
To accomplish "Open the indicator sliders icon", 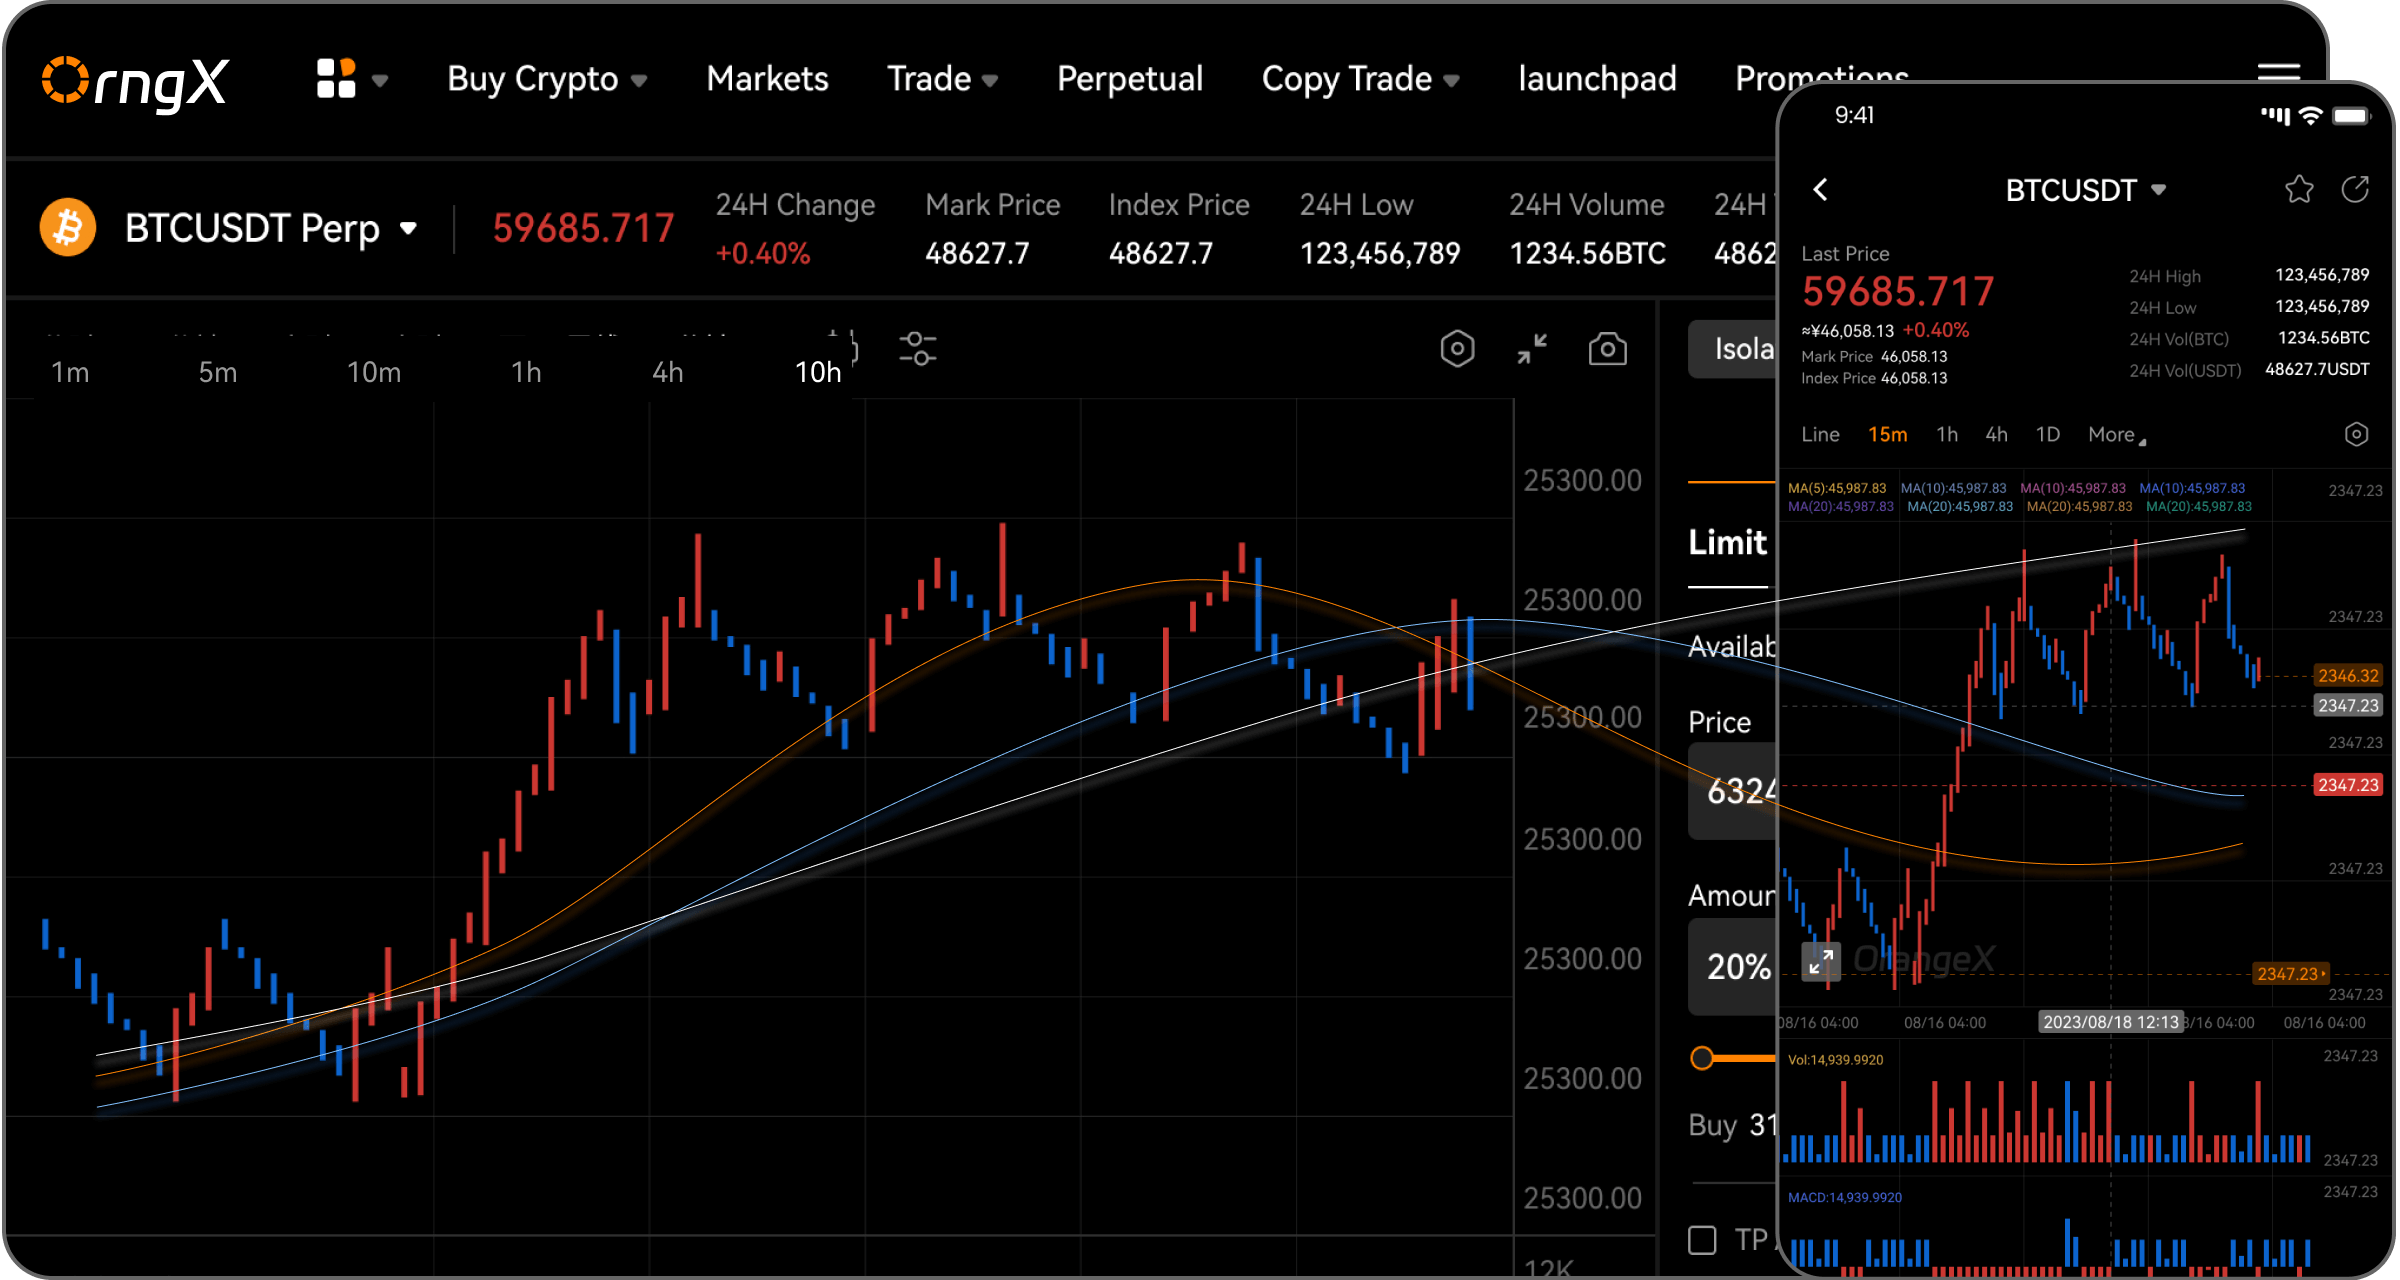I will tap(917, 349).
